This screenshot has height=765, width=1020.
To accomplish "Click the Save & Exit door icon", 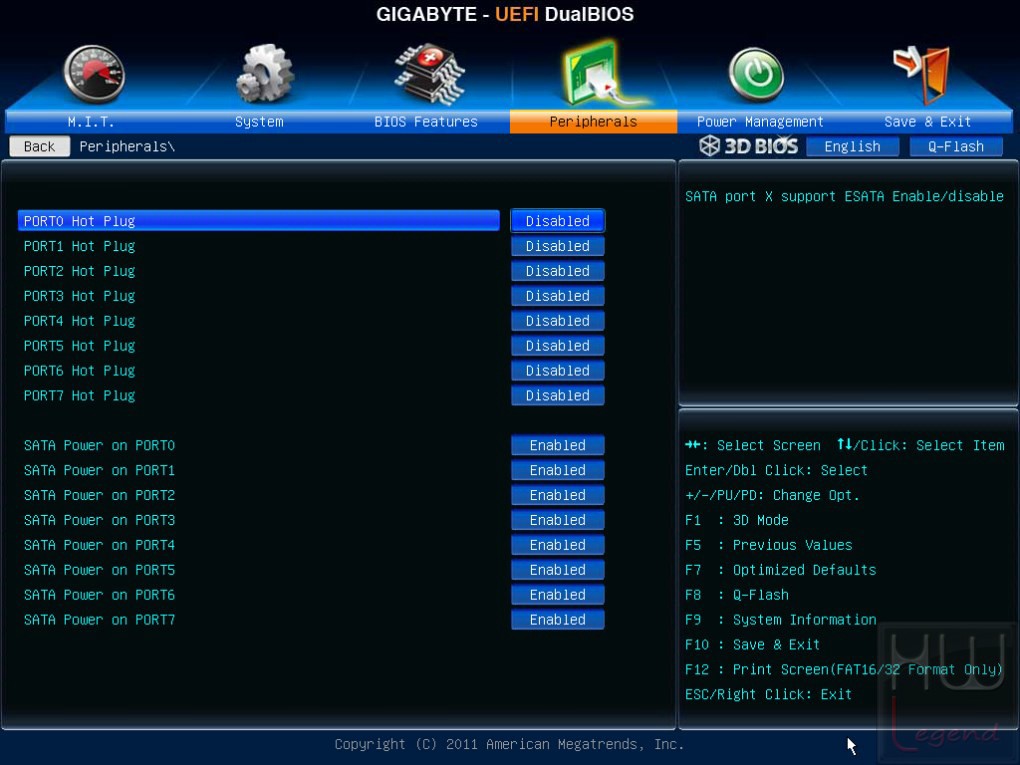I will coord(922,75).
